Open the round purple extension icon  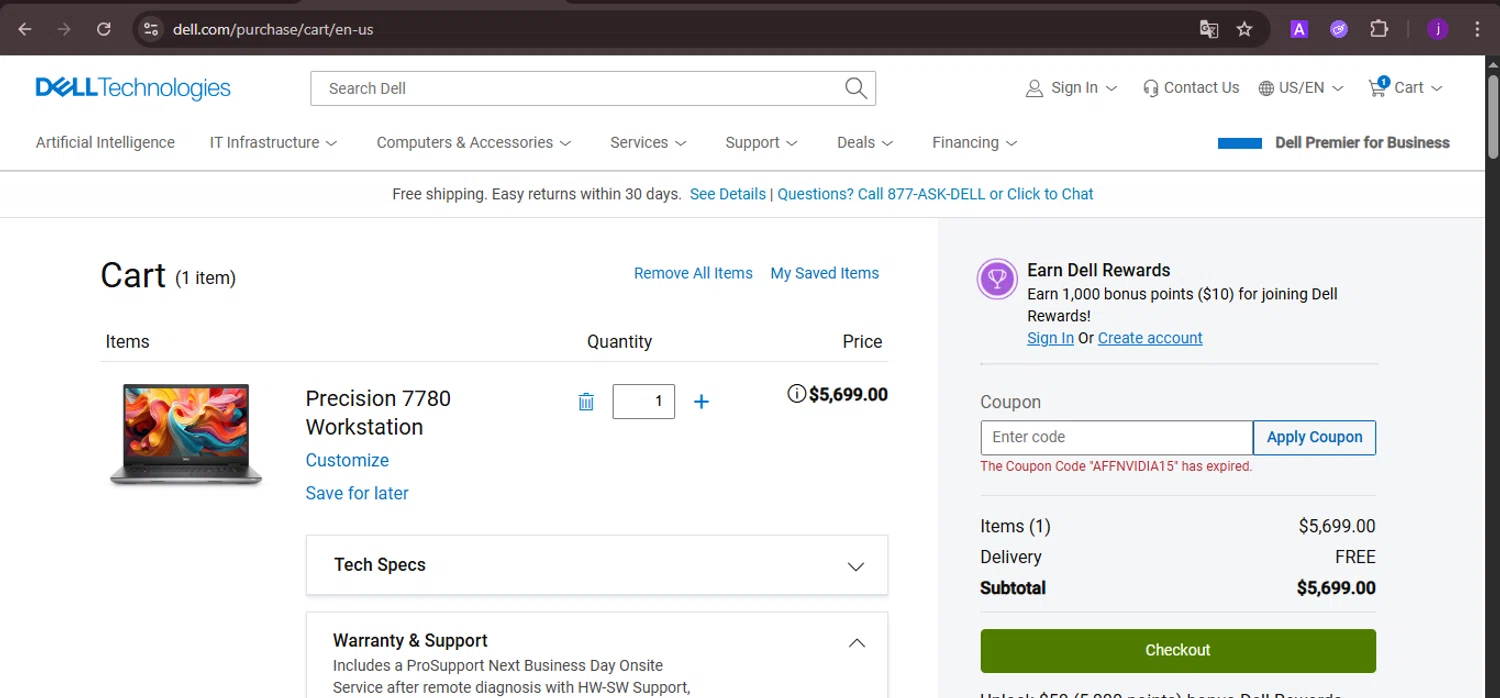coord(1339,29)
